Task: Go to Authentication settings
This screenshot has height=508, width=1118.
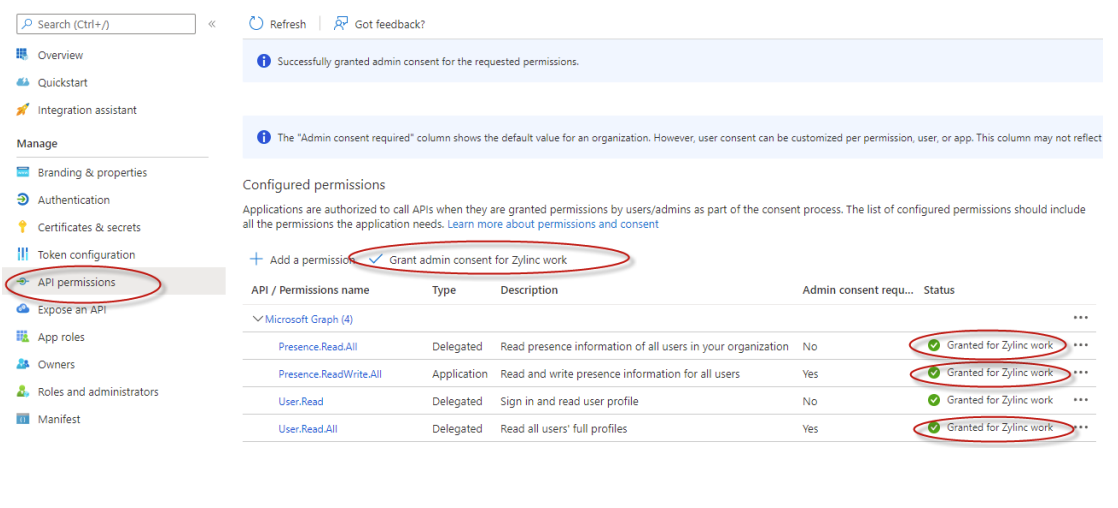Action: [x=73, y=200]
